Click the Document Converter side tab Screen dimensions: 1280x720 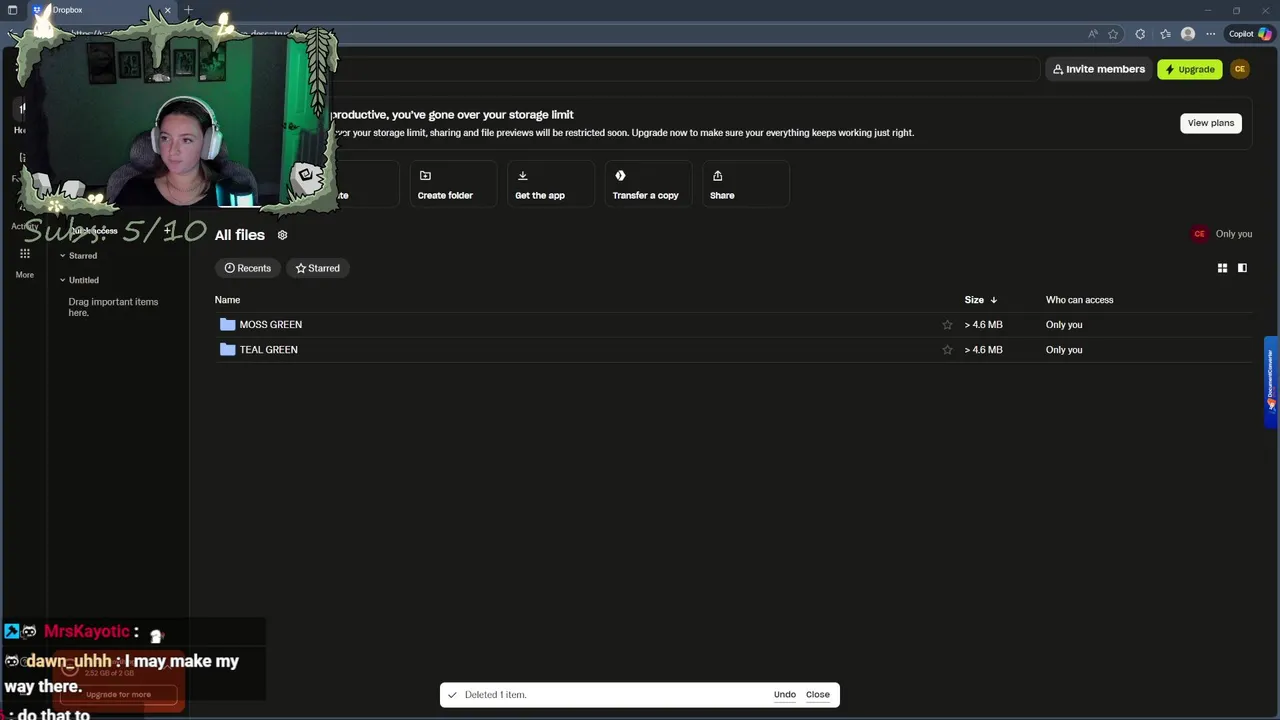pos(1270,382)
